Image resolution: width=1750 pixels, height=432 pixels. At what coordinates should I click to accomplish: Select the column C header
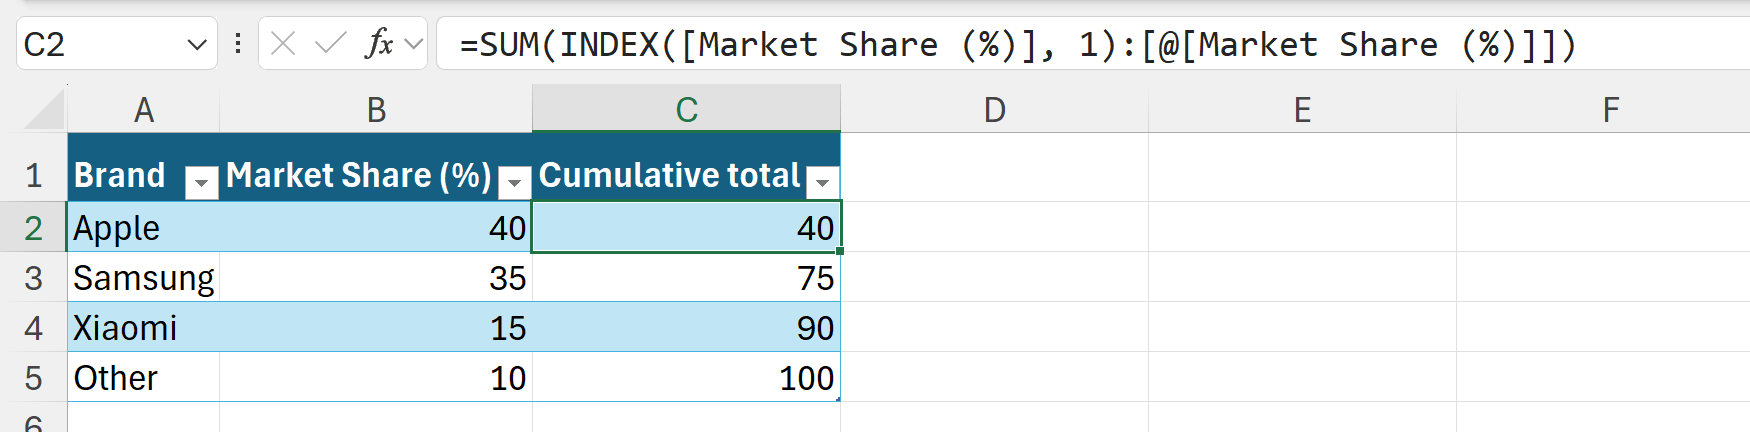pyautogui.click(x=686, y=109)
